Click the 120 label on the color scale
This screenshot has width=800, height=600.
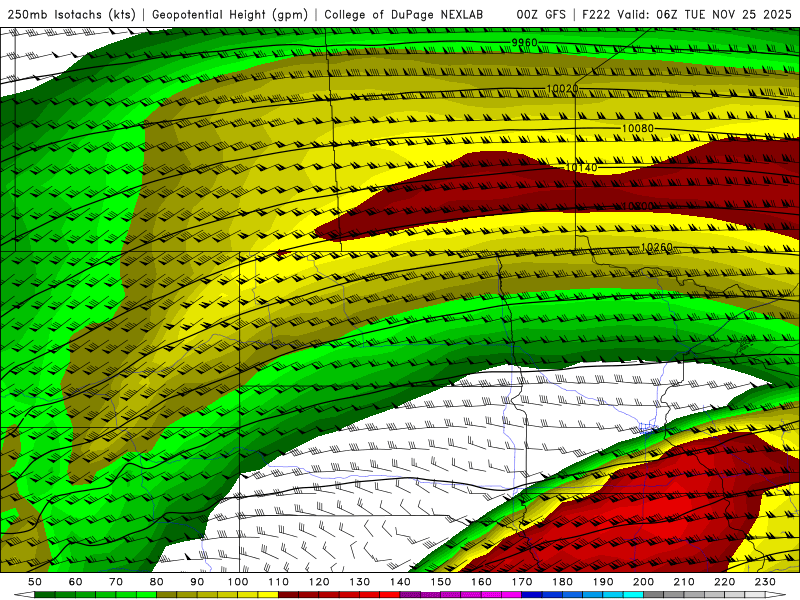(319, 582)
